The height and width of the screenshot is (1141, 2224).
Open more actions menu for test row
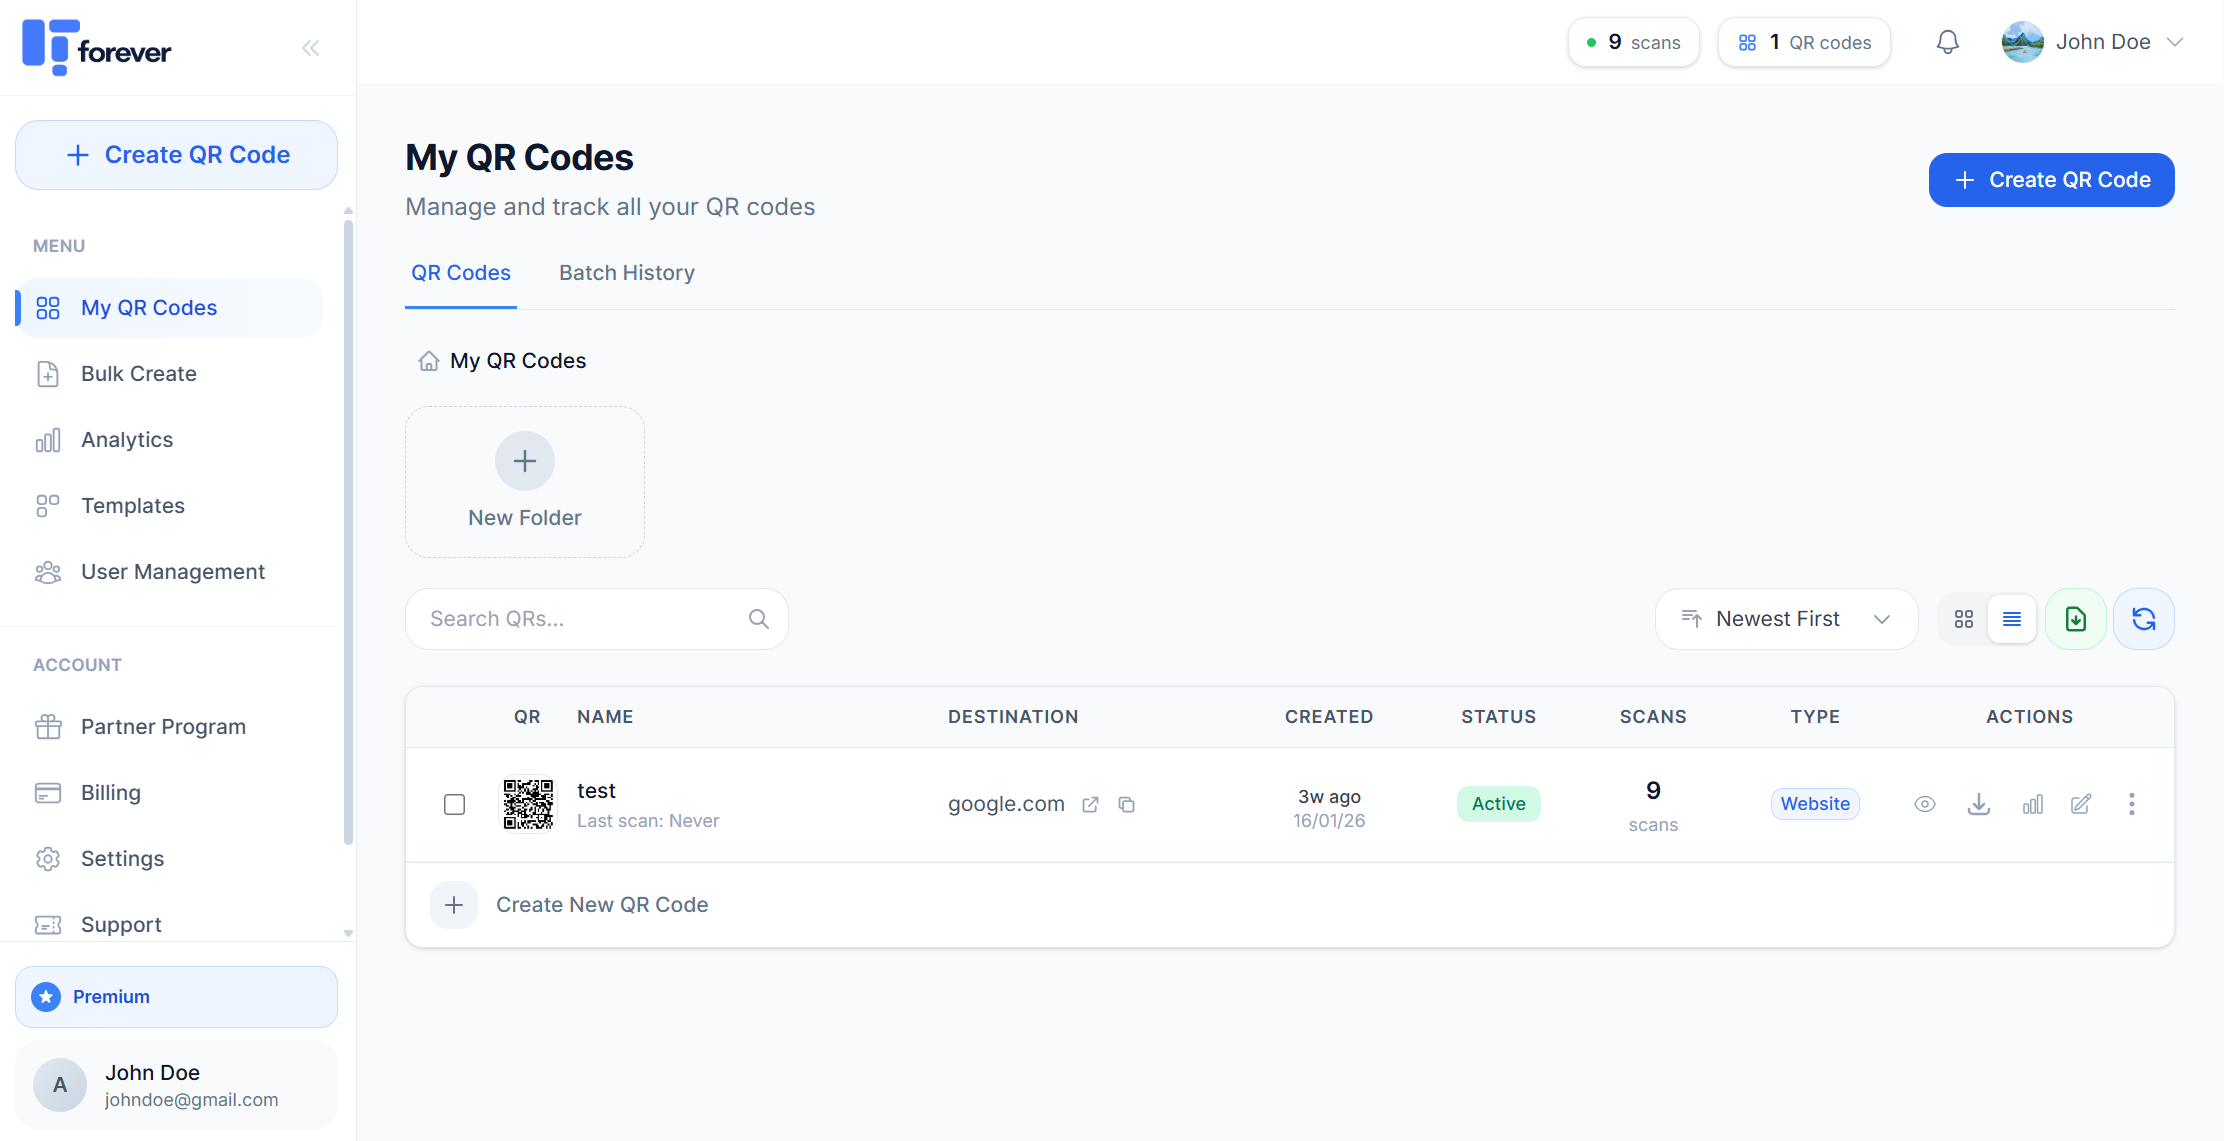(2132, 804)
